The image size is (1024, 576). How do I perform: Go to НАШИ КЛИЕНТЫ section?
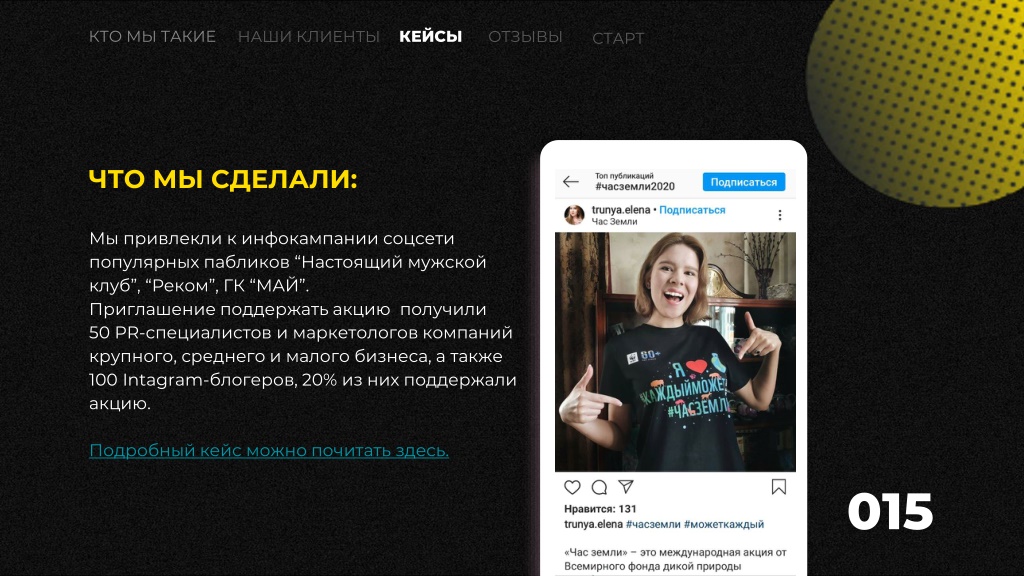[308, 37]
